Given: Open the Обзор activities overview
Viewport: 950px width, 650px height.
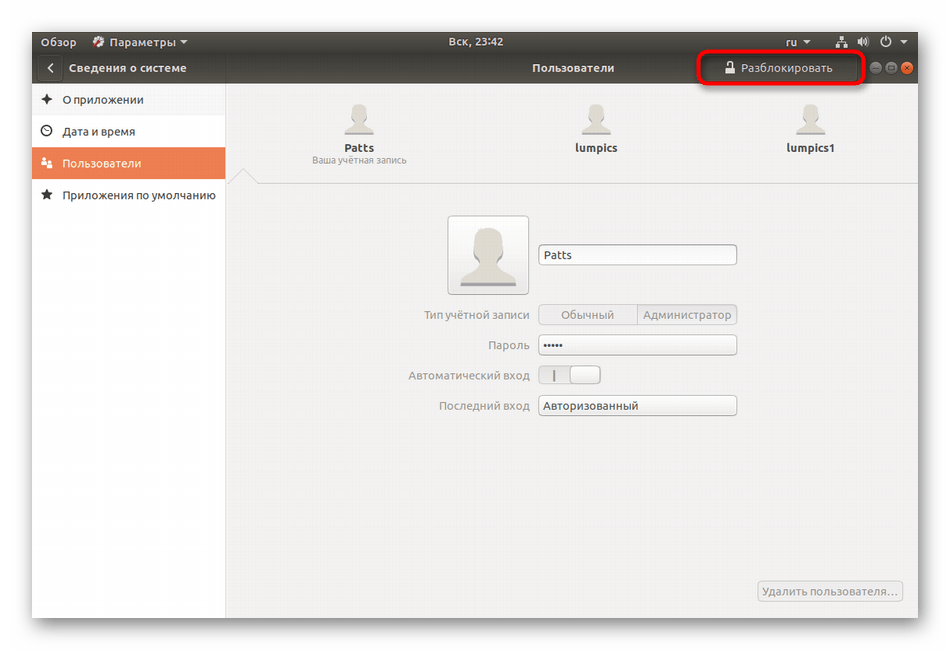Looking at the screenshot, I should (x=58, y=42).
